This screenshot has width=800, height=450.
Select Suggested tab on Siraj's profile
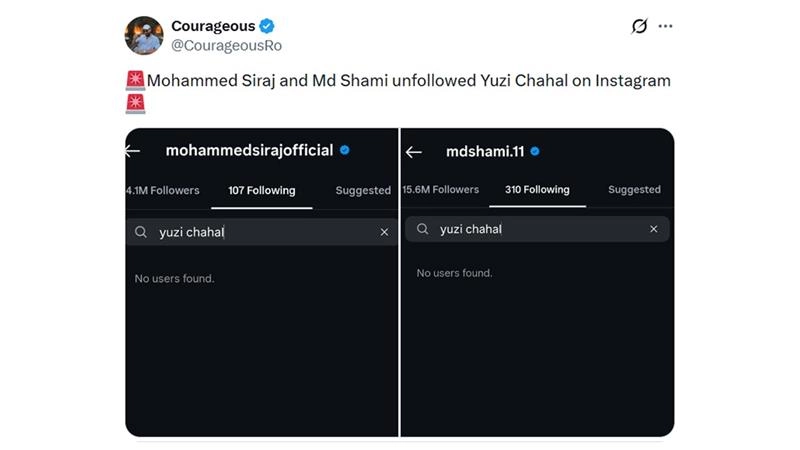click(363, 190)
